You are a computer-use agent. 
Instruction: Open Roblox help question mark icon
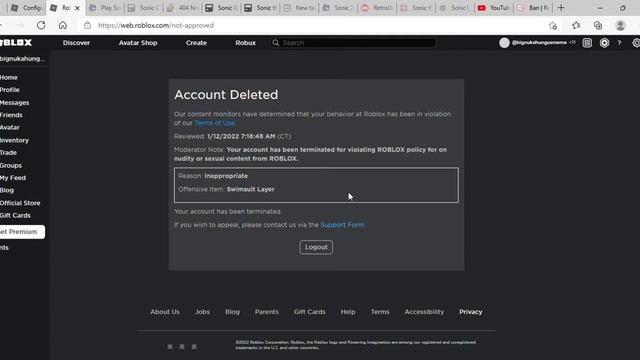(x=619, y=42)
